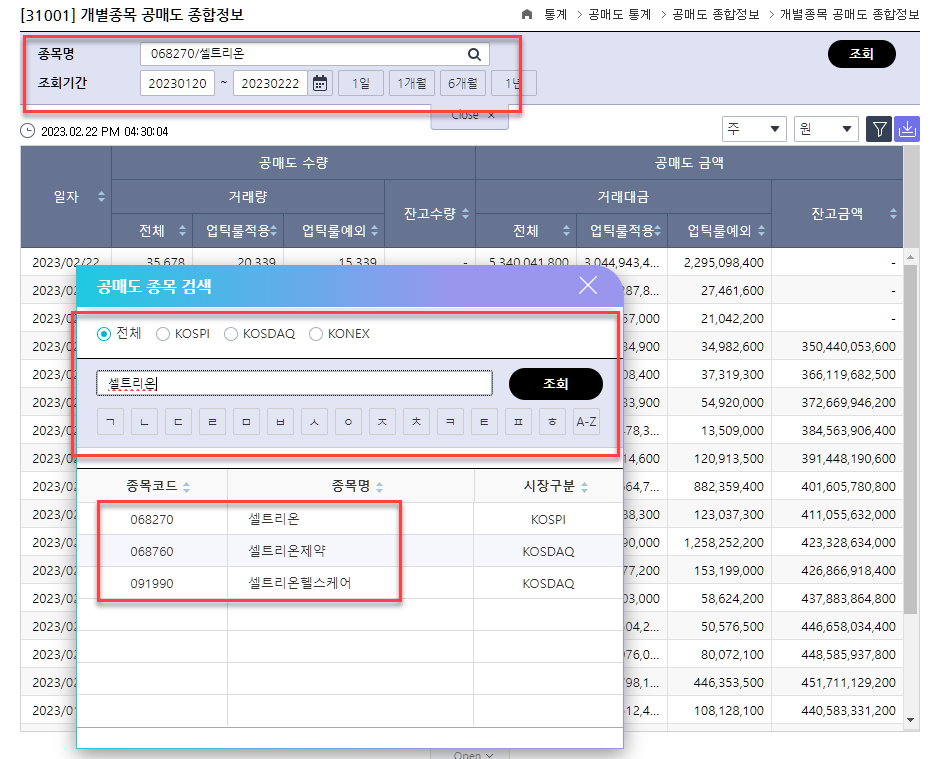Go to 공매도 종합정보 in breadcrumb
Screen dimensions: 946x759
pyautogui.click(x=716, y=15)
